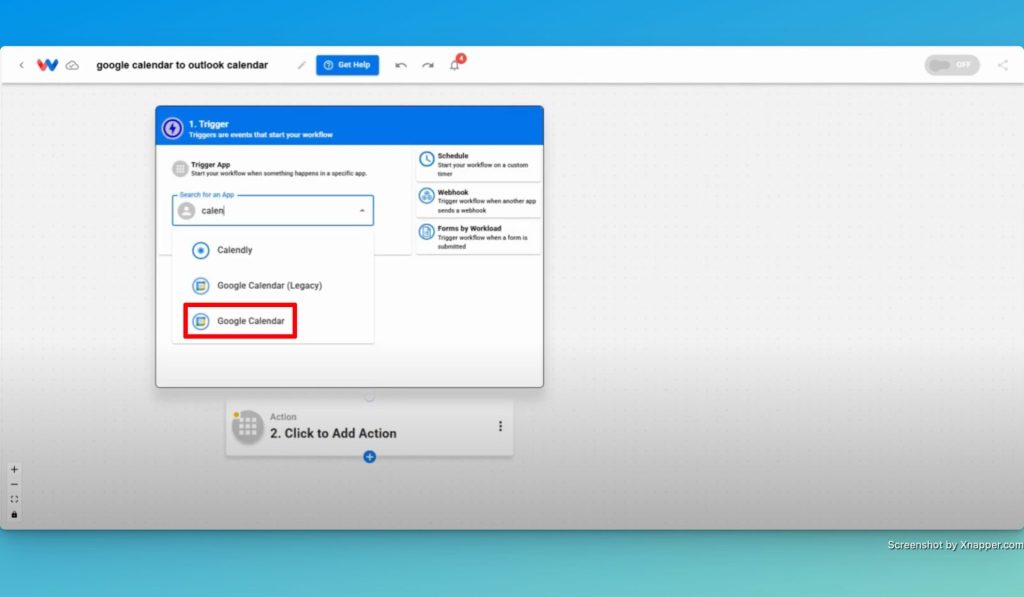
Task: Pick the Schedule trigger card
Action: tap(479, 165)
